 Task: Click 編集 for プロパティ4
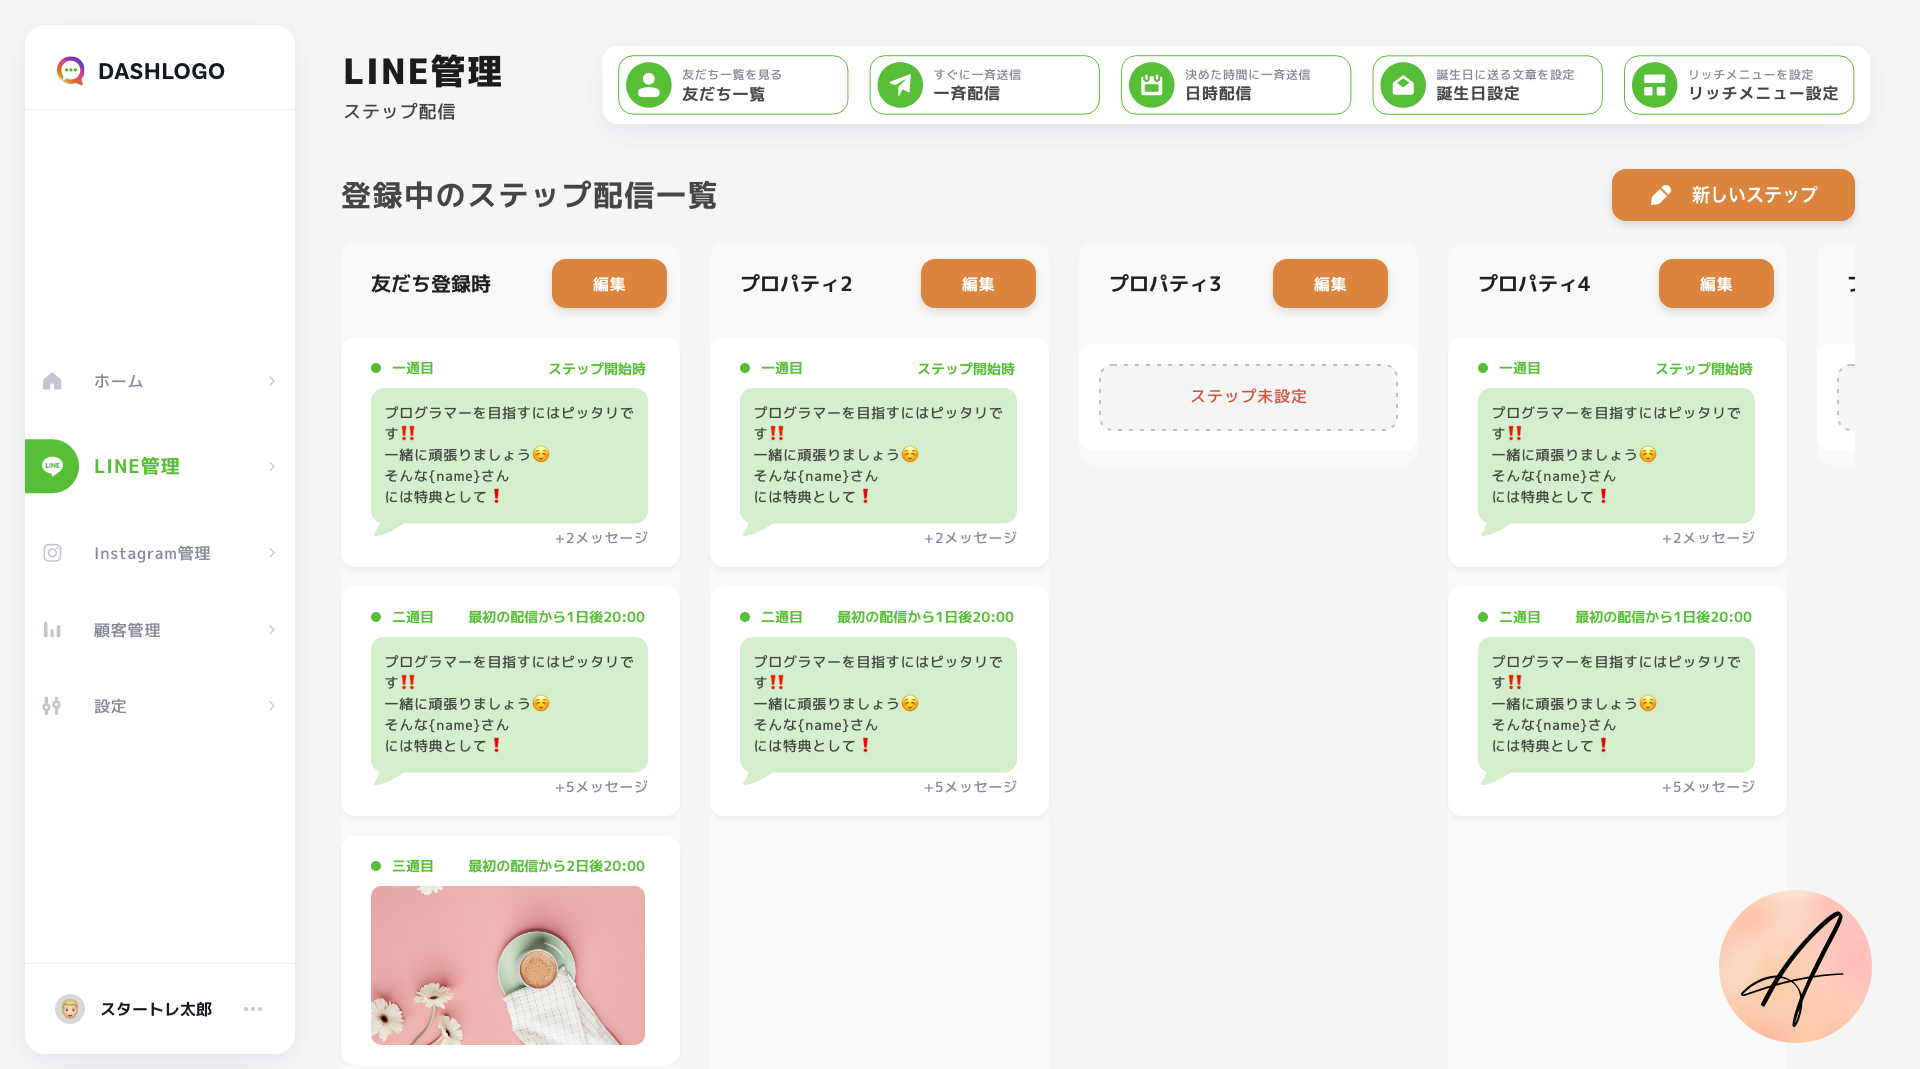[1716, 284]
